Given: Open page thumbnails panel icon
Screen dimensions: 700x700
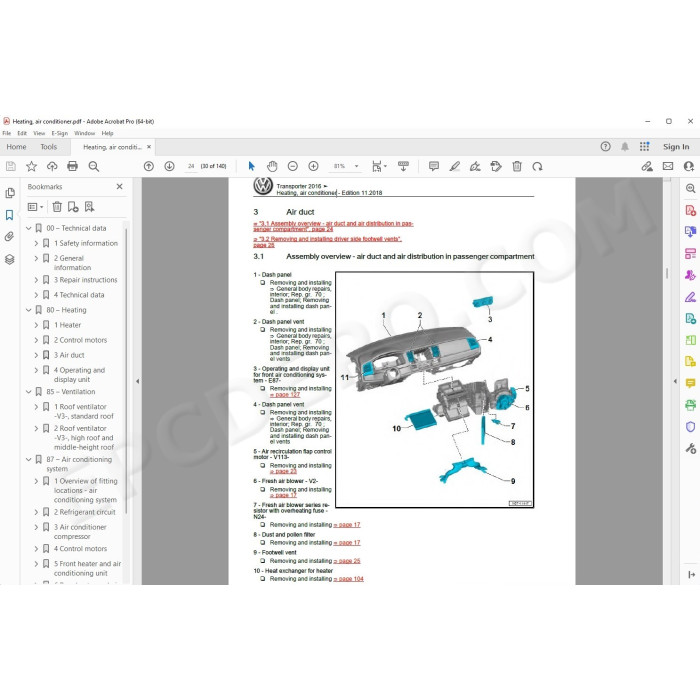Looking at the screenshot, I should 10,193.
